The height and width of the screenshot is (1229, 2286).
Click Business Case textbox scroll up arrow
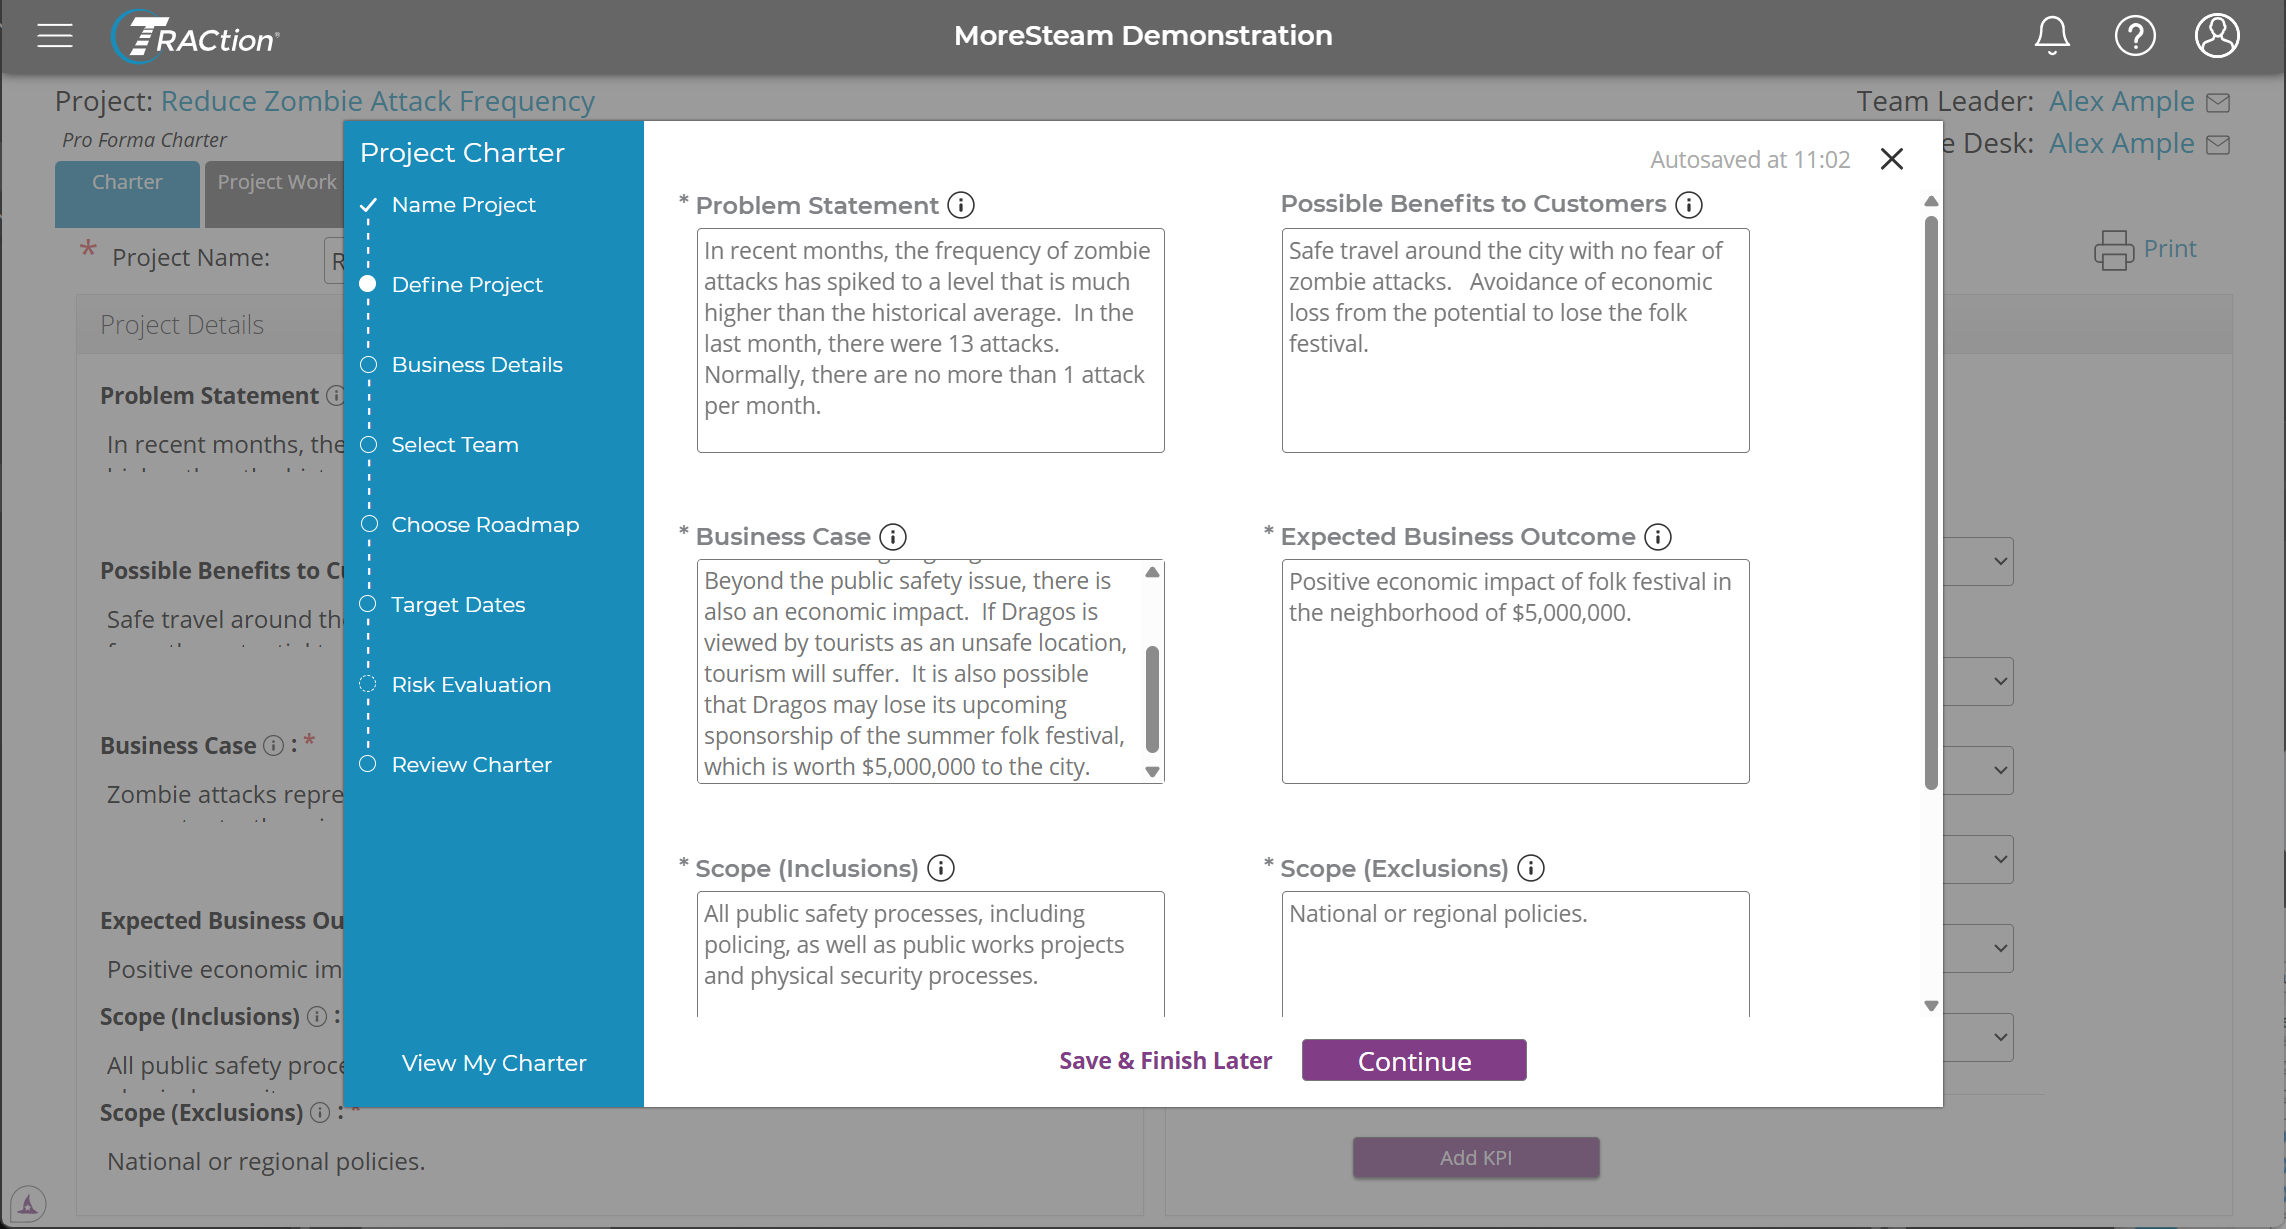click(1152, 572)
